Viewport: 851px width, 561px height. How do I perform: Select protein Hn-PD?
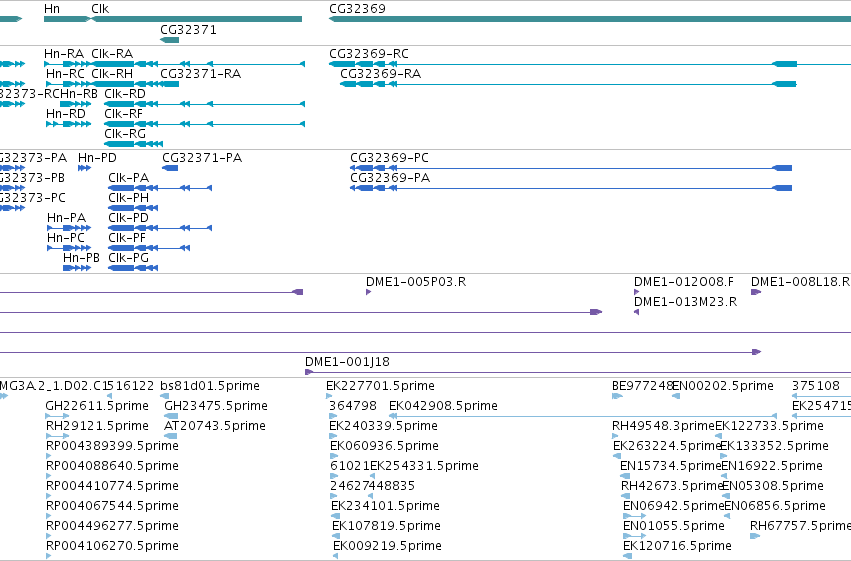point(97,158)
